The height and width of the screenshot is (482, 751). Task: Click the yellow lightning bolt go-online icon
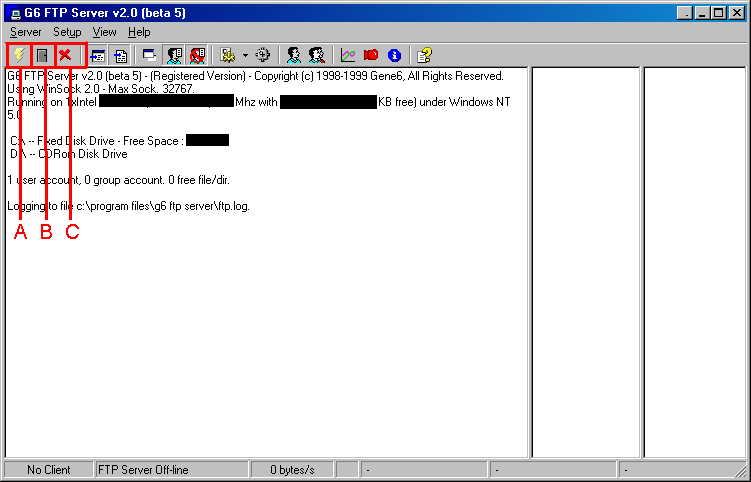[19, 55]
